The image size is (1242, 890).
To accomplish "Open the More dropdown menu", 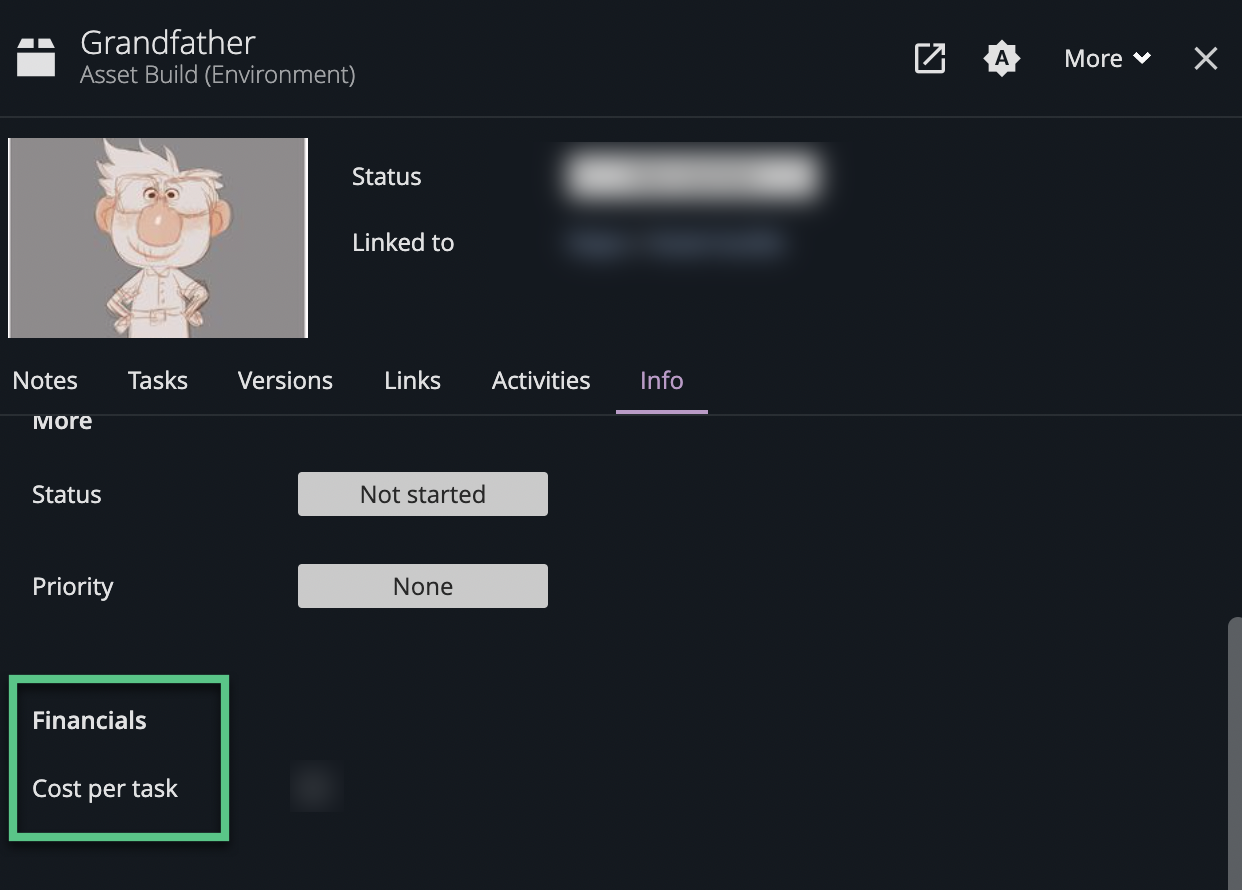I will coord(1106,58).
